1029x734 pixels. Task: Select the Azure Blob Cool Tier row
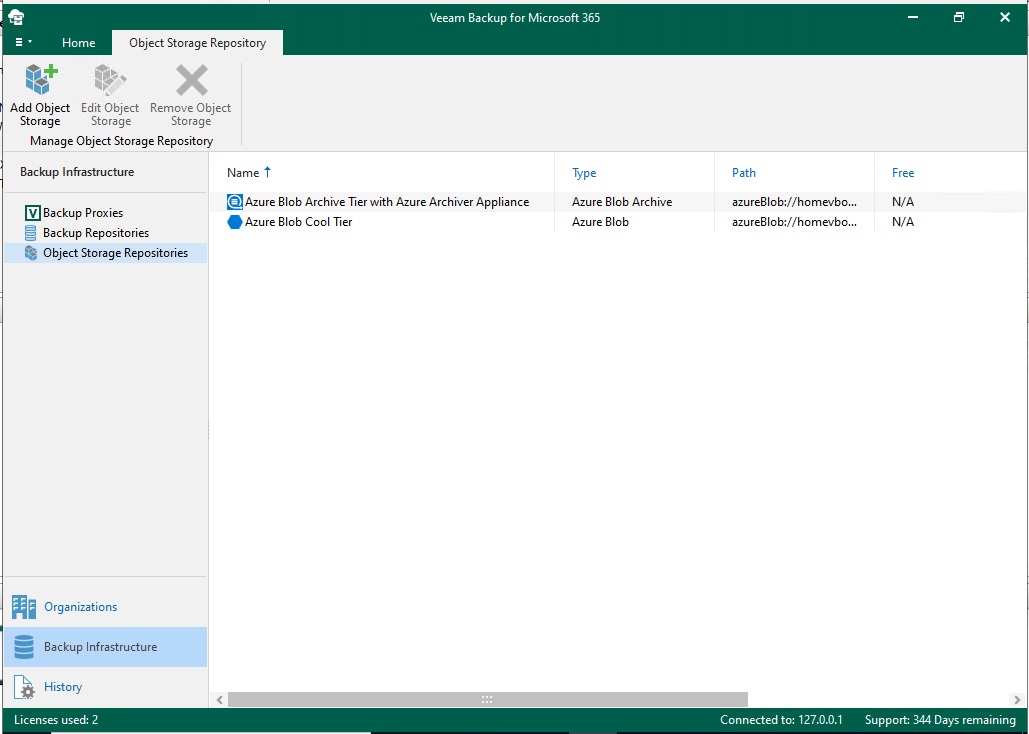617,222
